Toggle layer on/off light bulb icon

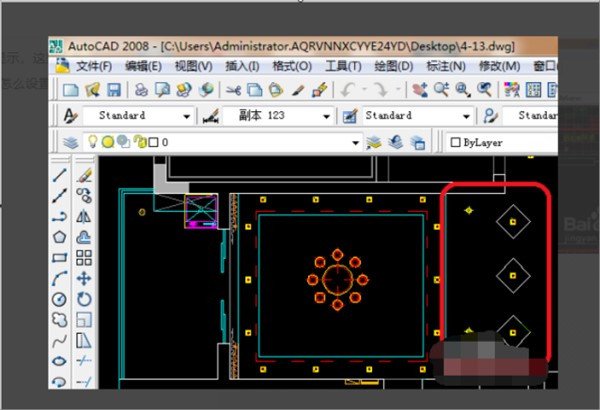[x=92, y=143]
